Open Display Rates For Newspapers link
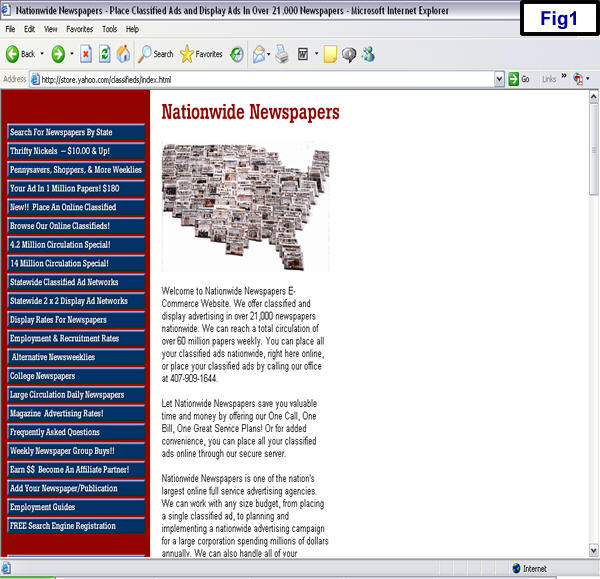Image resolution: width=600 pixels, height=579 pixels. click(76, 320)
